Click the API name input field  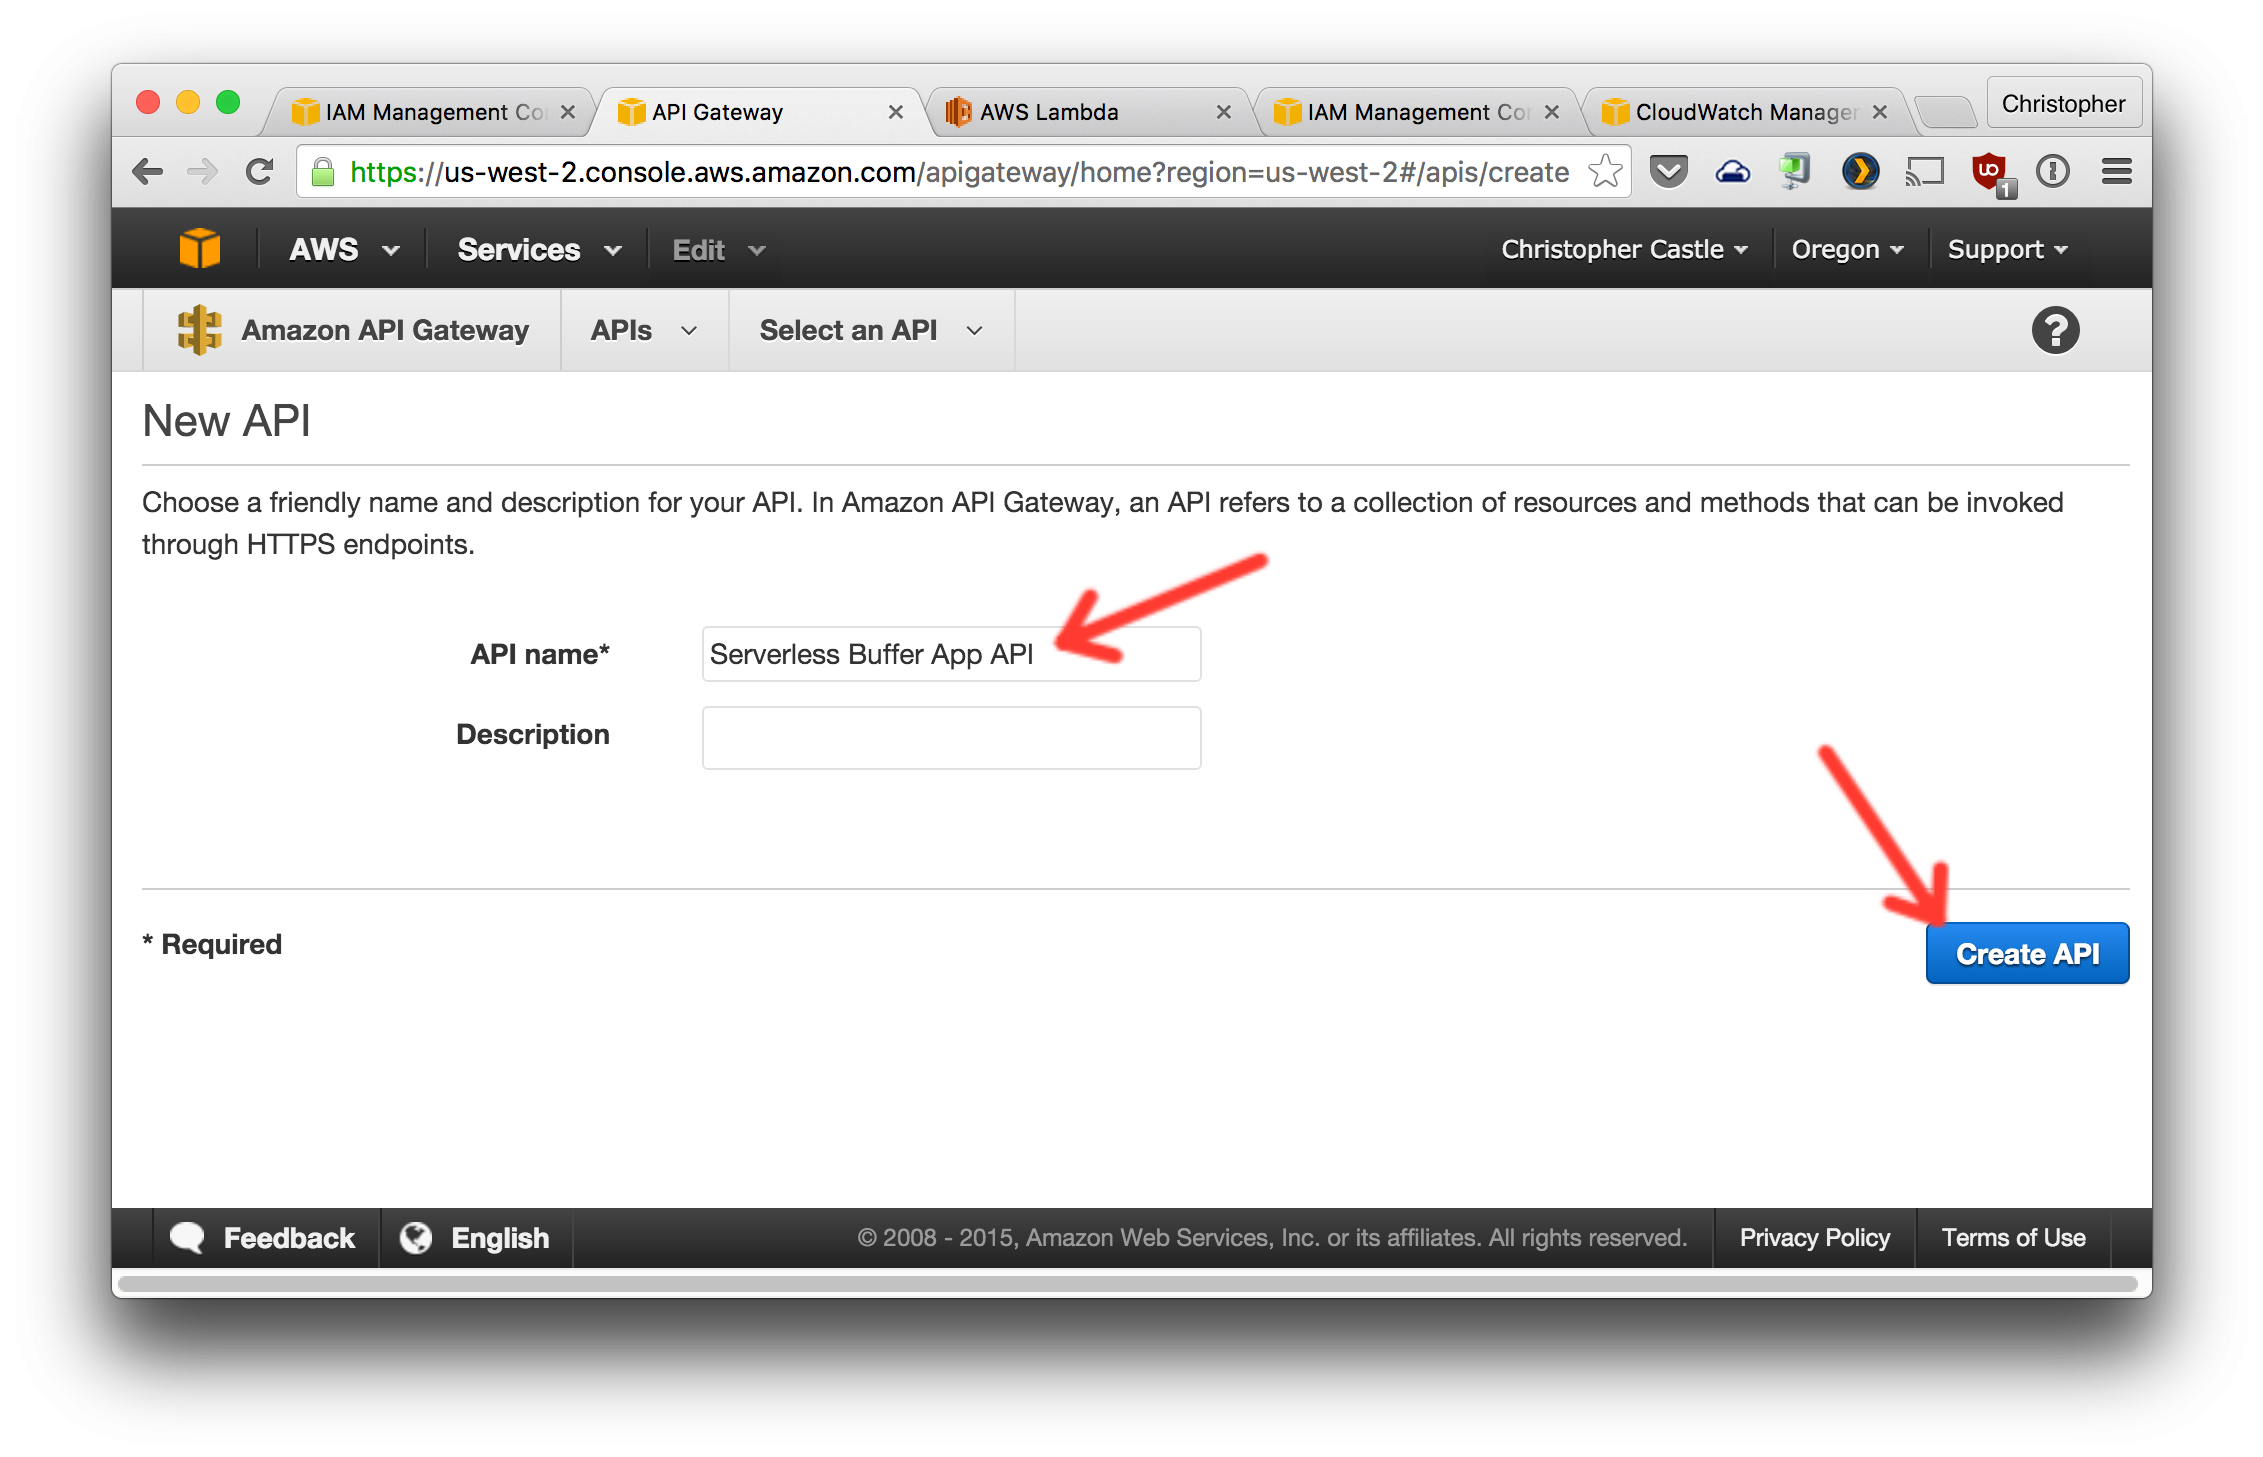click(x=951, y=654)
